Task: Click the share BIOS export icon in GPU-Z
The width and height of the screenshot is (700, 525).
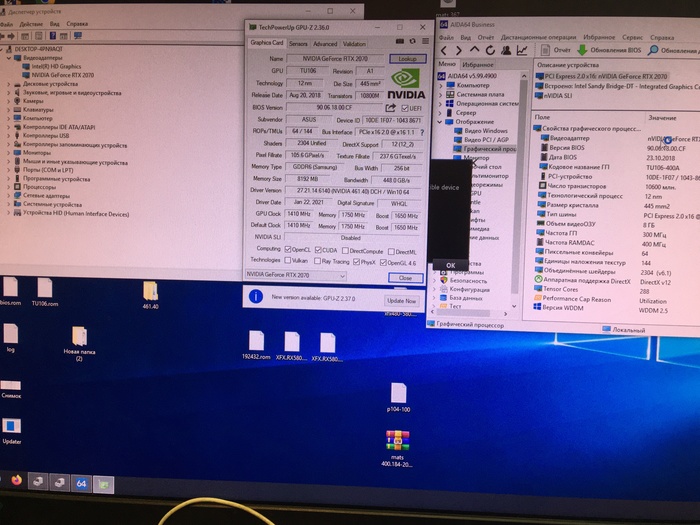Action: tap(391, 108)
